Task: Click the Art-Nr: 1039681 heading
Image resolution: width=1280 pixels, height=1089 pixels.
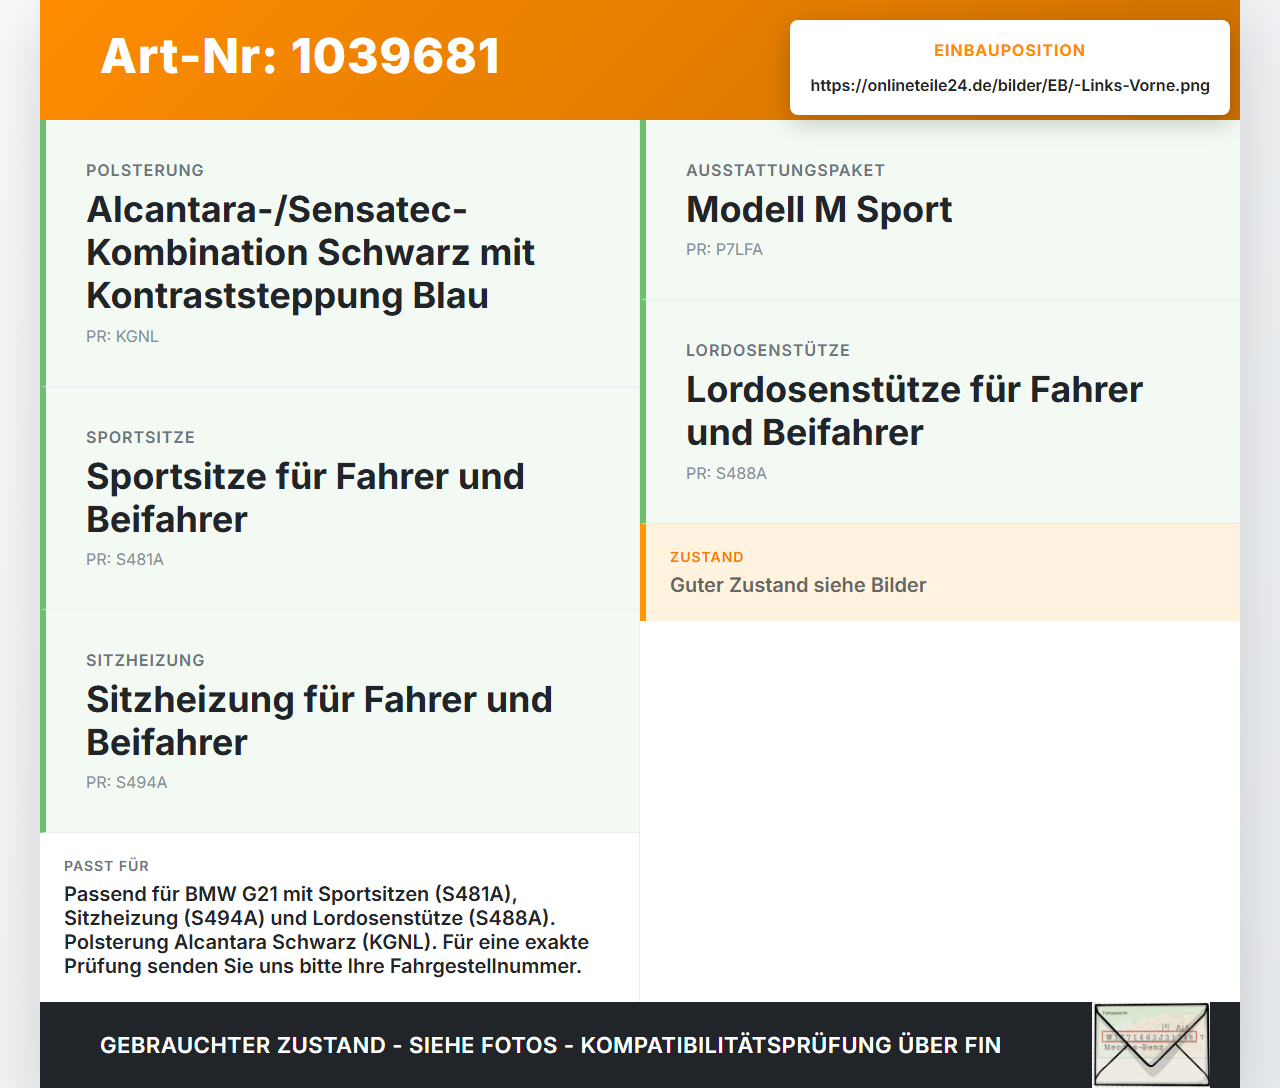Action: coord(300,56)
